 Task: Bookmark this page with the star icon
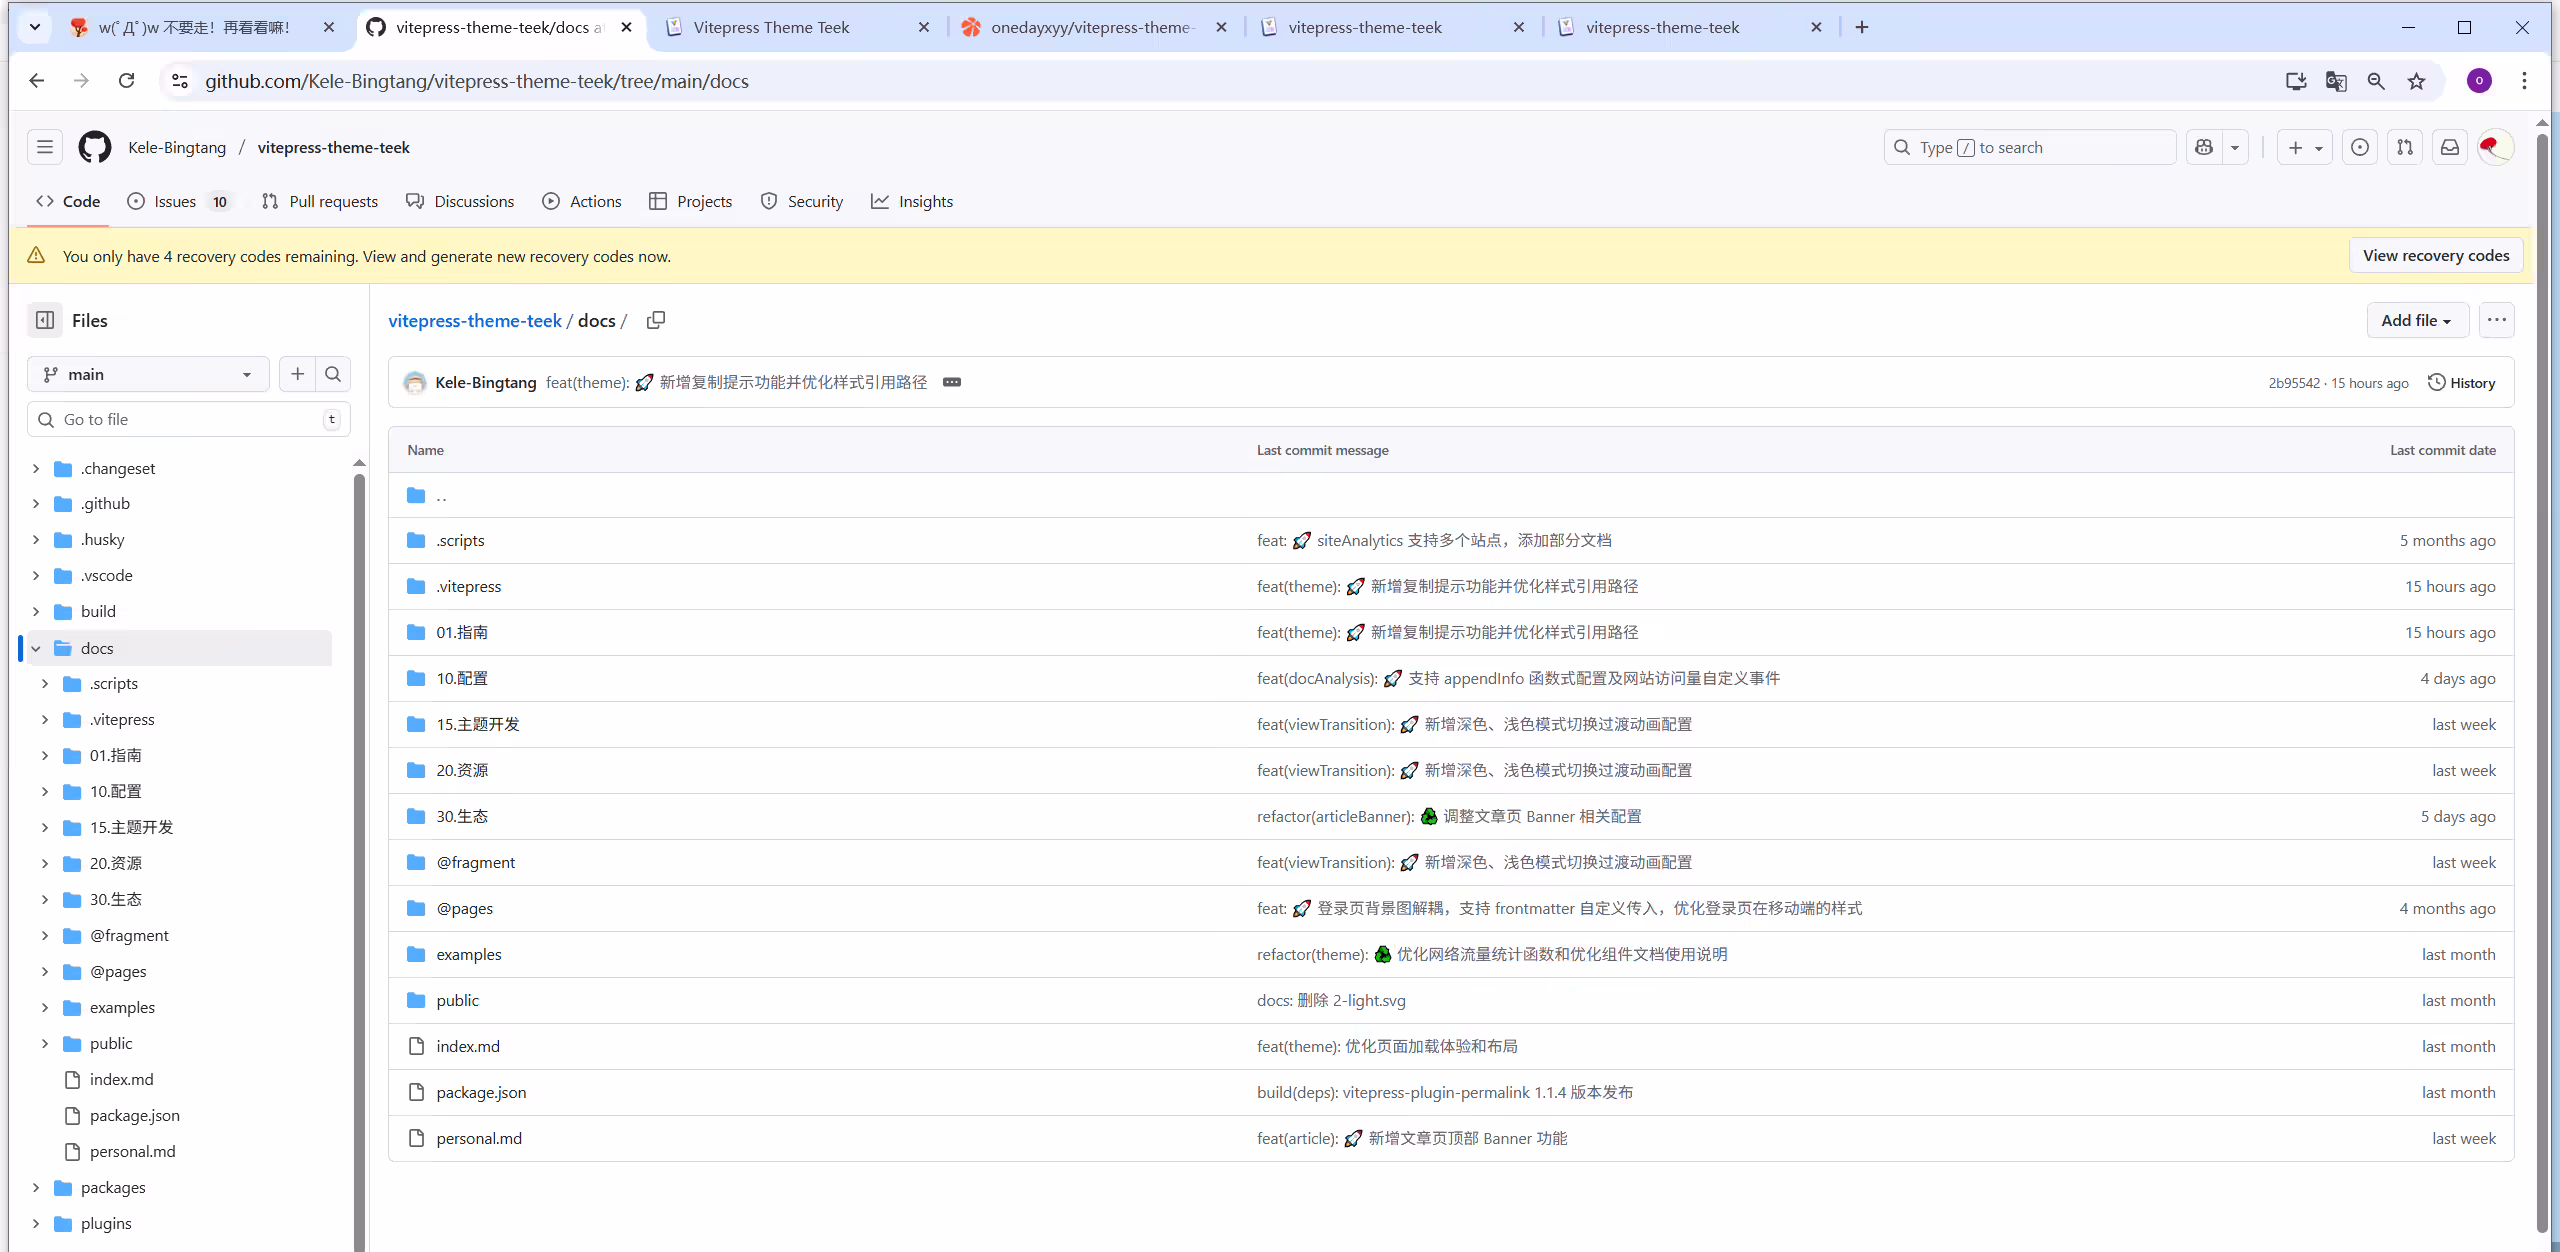pos(2417,81)
